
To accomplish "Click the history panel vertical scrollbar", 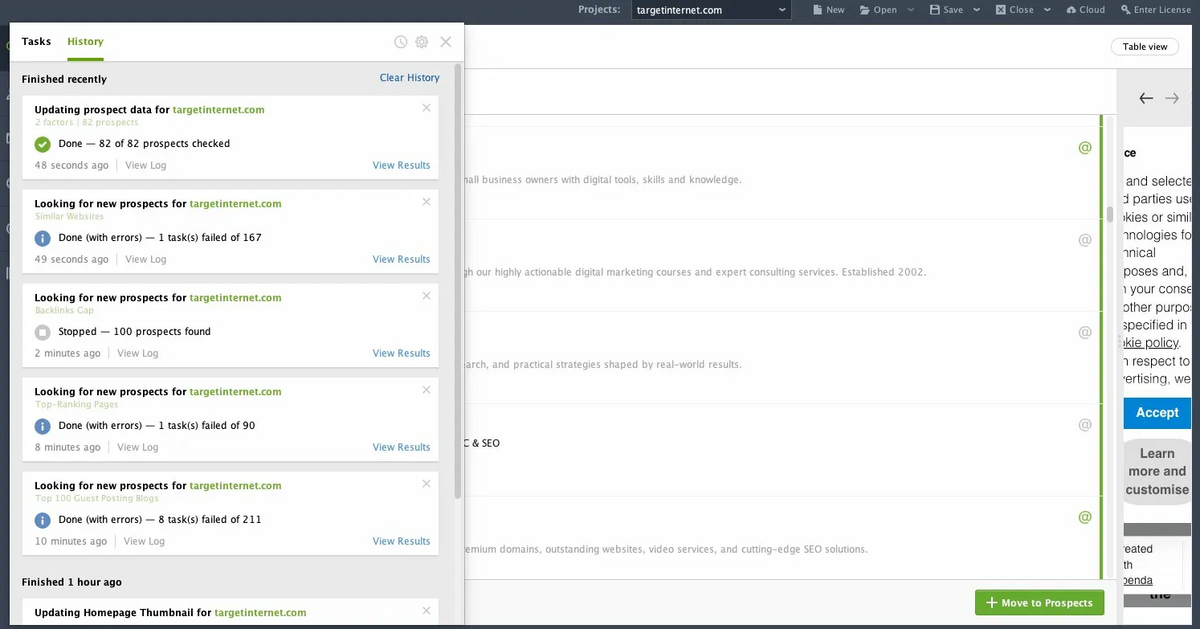I will click(x=458, y=280).
